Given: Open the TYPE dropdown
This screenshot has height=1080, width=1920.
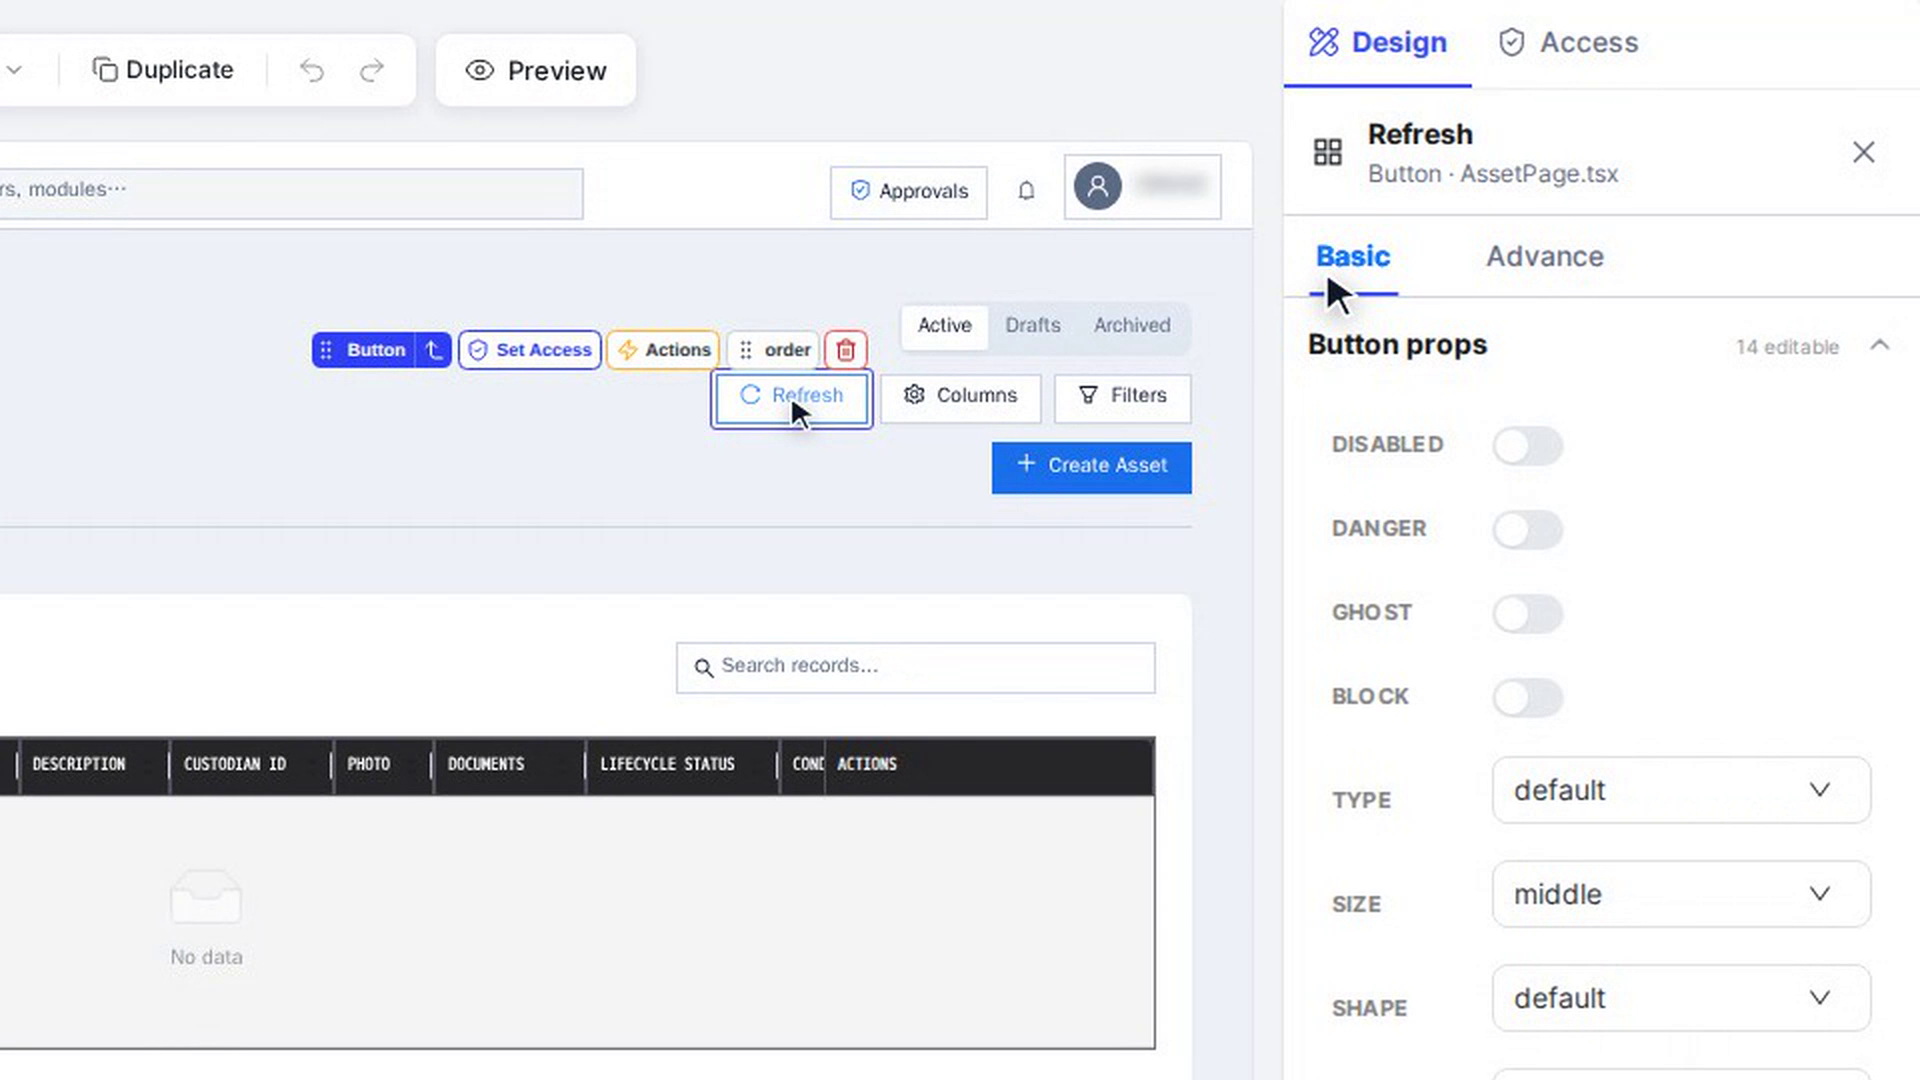Looking at the screenshot, I should click(1681, 790).
